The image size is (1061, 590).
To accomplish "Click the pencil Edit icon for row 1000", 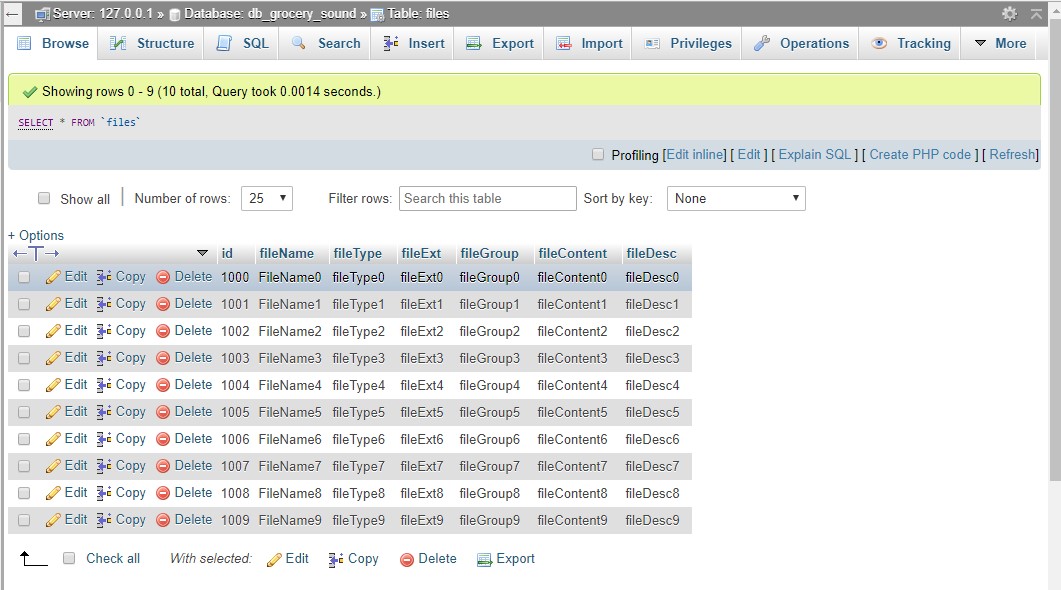I will coord(53,277).
